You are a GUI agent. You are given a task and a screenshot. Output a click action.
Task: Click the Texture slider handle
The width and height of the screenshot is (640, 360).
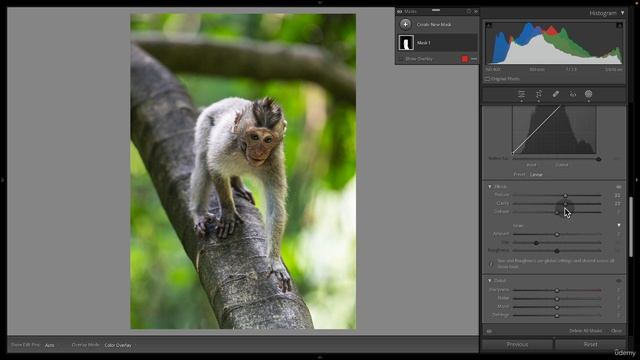click(x=565, y=196)
